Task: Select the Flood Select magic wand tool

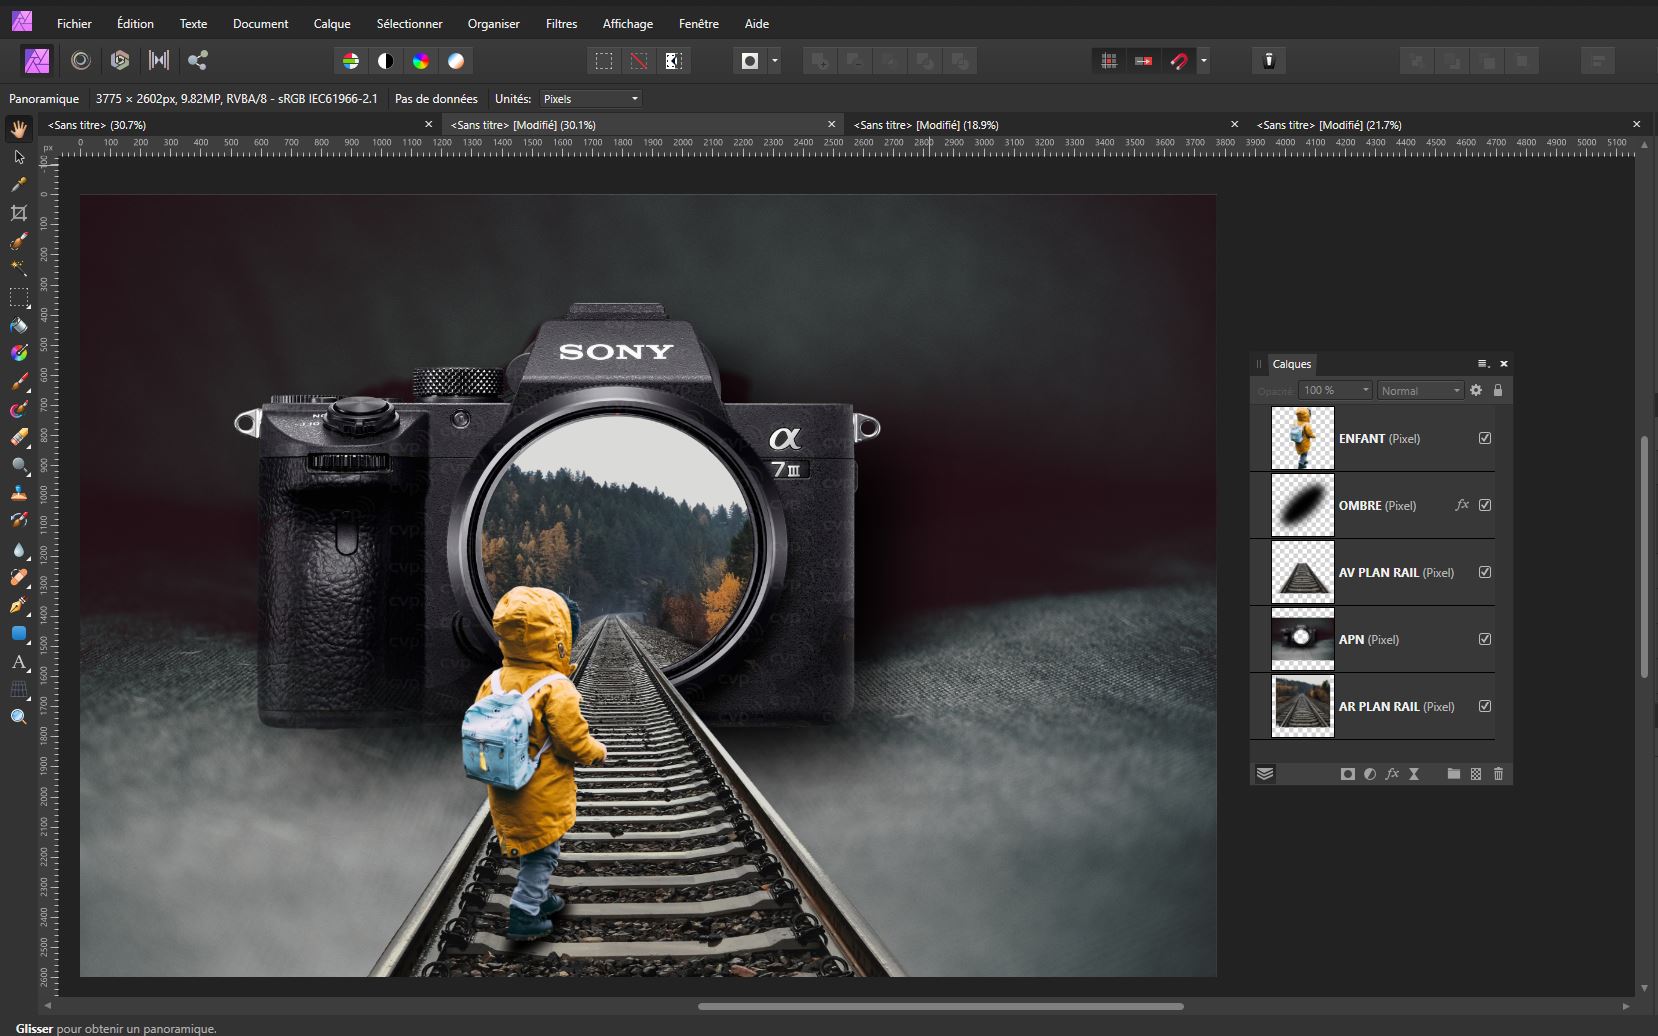Action: [x=19, y=269]
